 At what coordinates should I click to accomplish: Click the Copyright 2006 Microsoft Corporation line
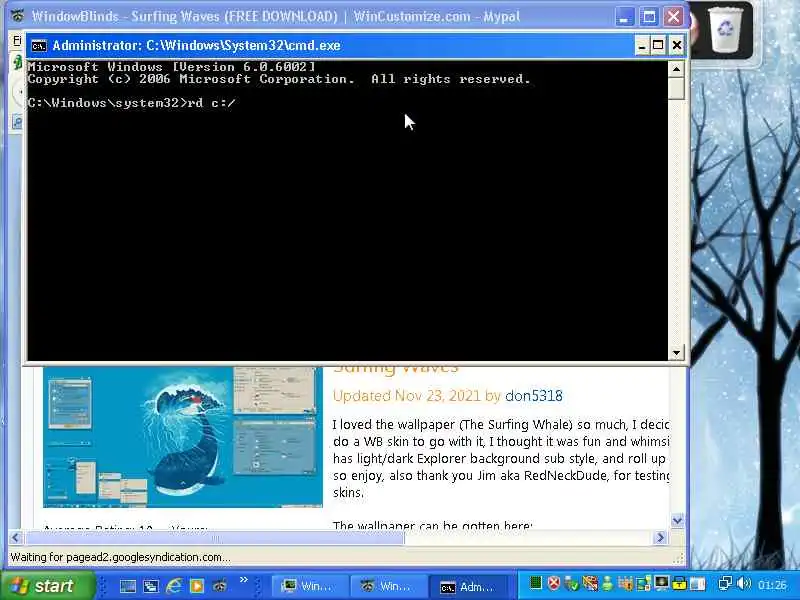279,79
